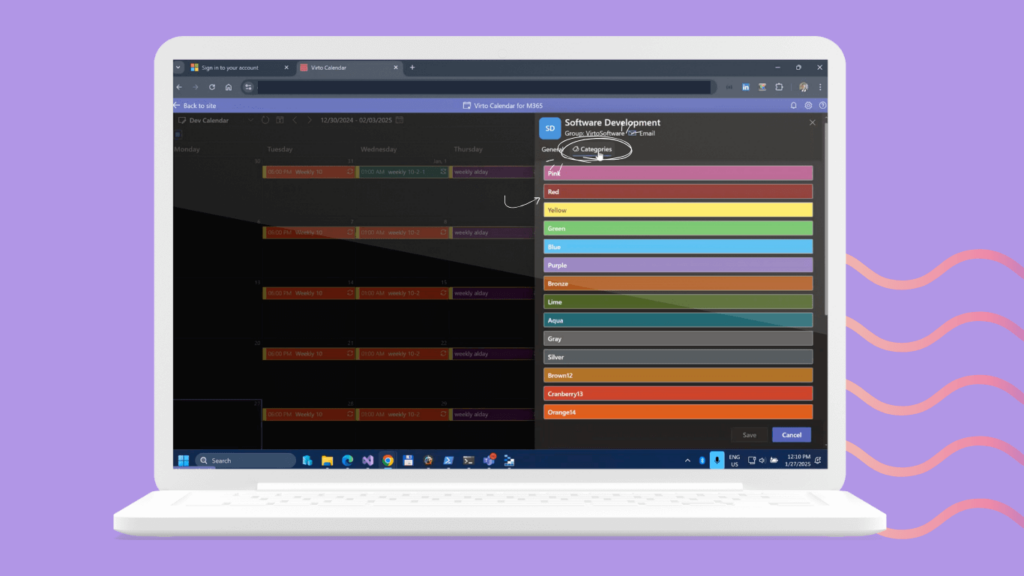Select the Cranberry13 category bar

pyautogui.click(x=678, y=394)
